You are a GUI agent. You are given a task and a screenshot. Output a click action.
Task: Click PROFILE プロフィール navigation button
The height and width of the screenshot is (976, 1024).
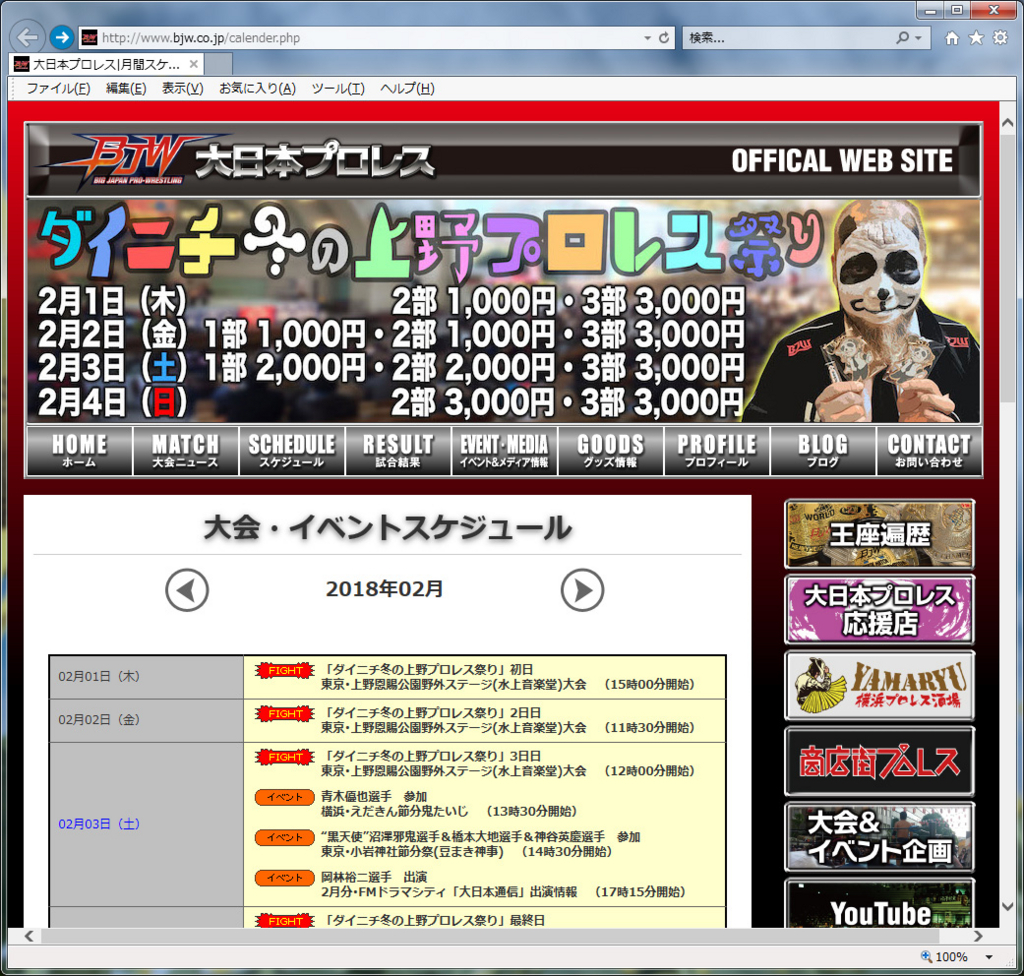pos(716,451)
